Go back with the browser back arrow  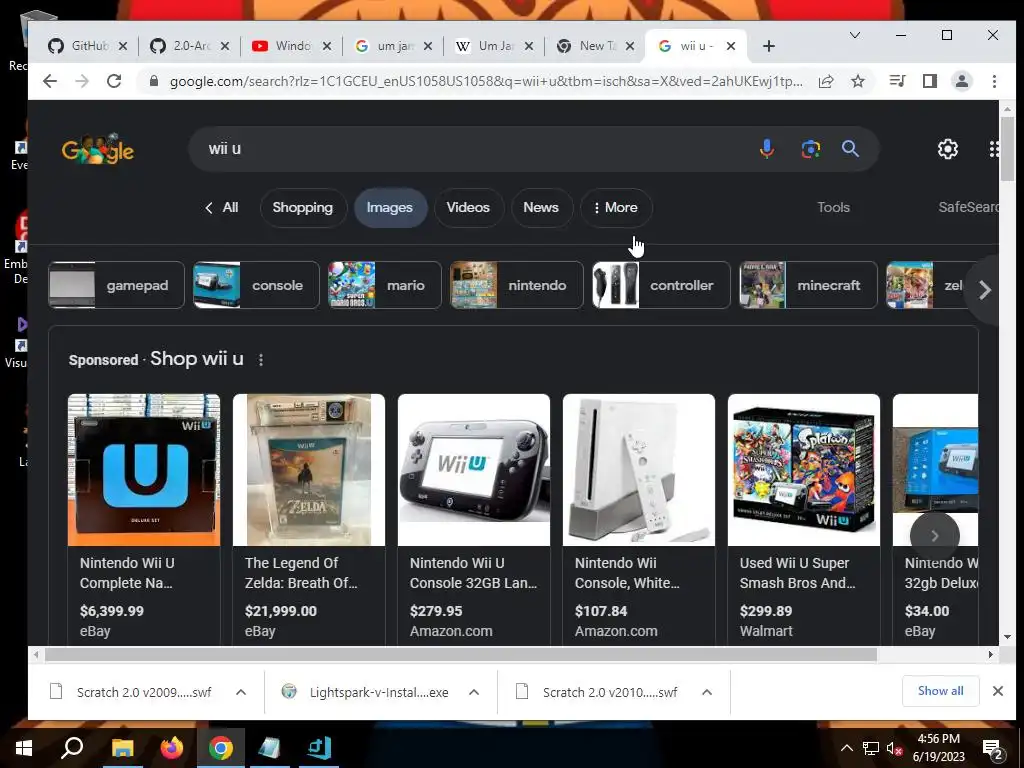50,81
